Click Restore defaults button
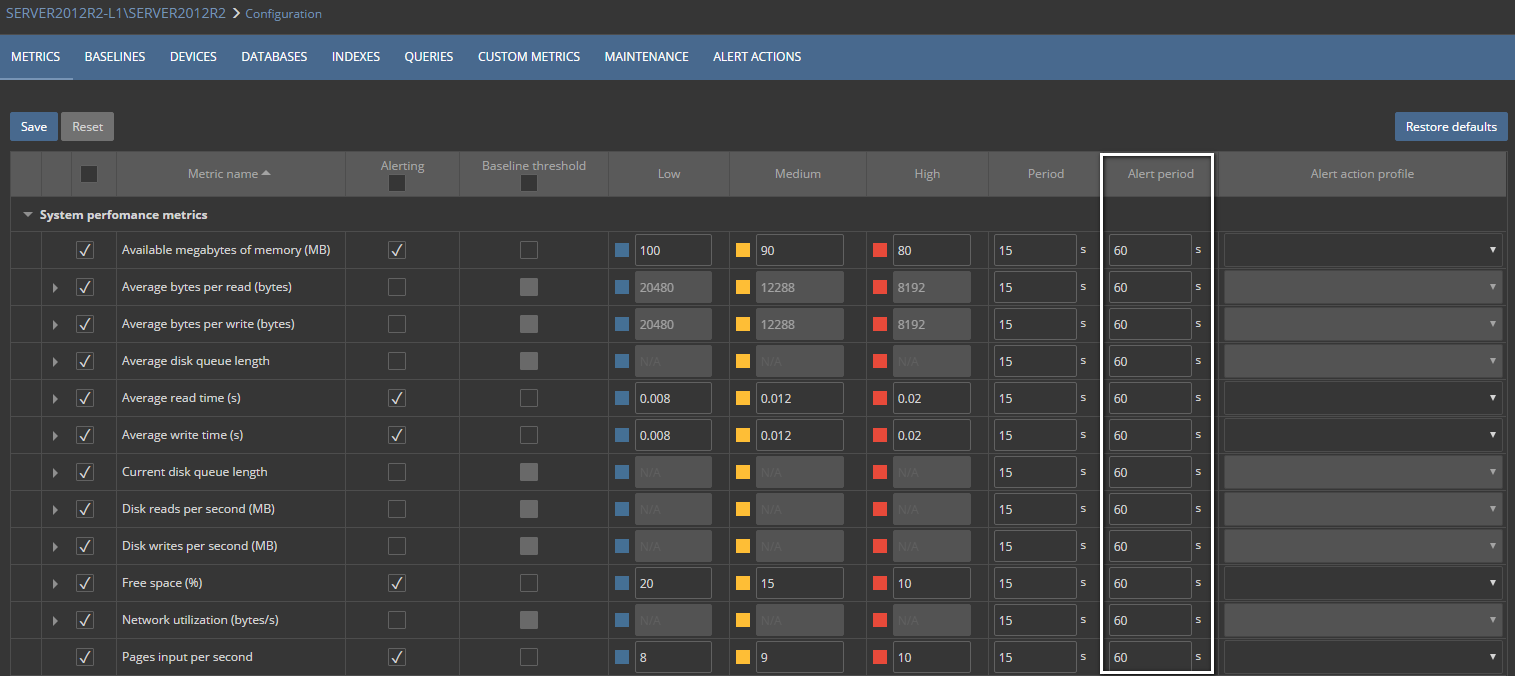The image size is (1515, 676). (1451, 127)
